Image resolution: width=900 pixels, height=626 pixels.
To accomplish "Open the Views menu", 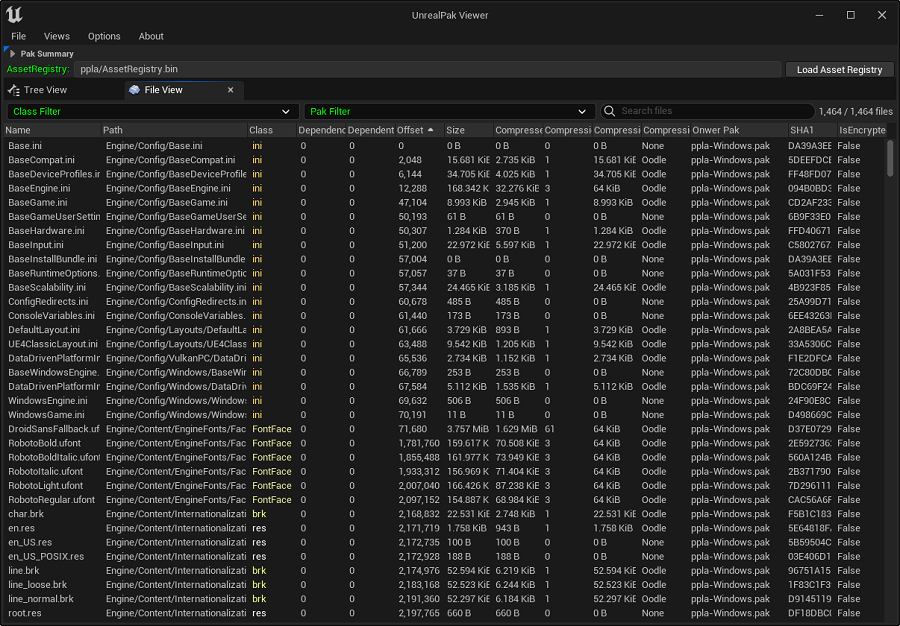I will [57, 36].
